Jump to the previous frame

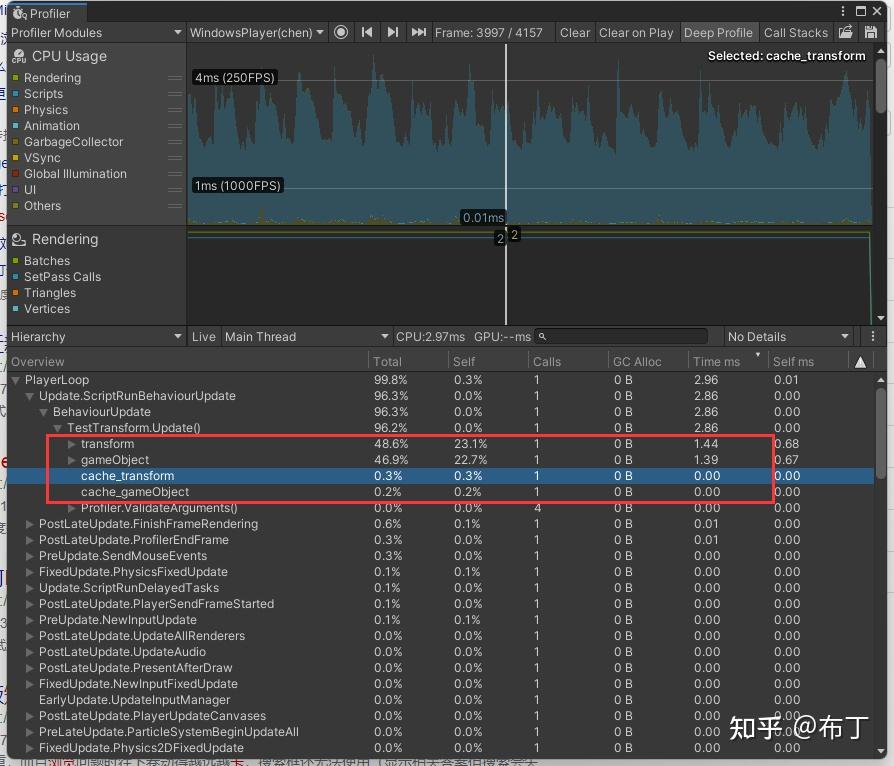tap(367, 32)
